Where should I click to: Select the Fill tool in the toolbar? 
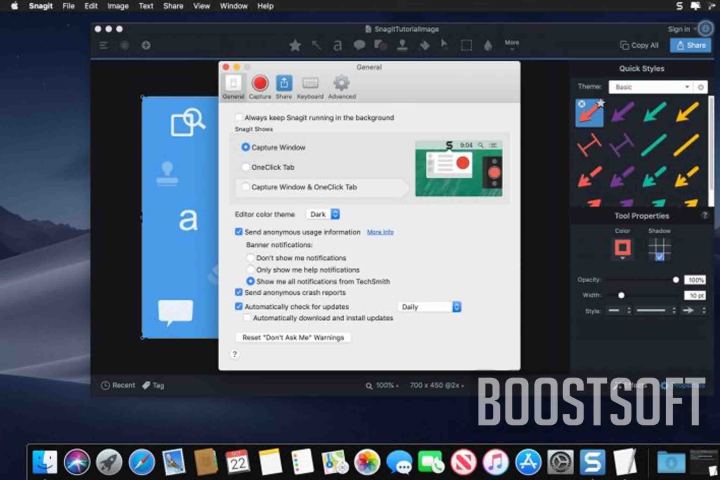424,45
